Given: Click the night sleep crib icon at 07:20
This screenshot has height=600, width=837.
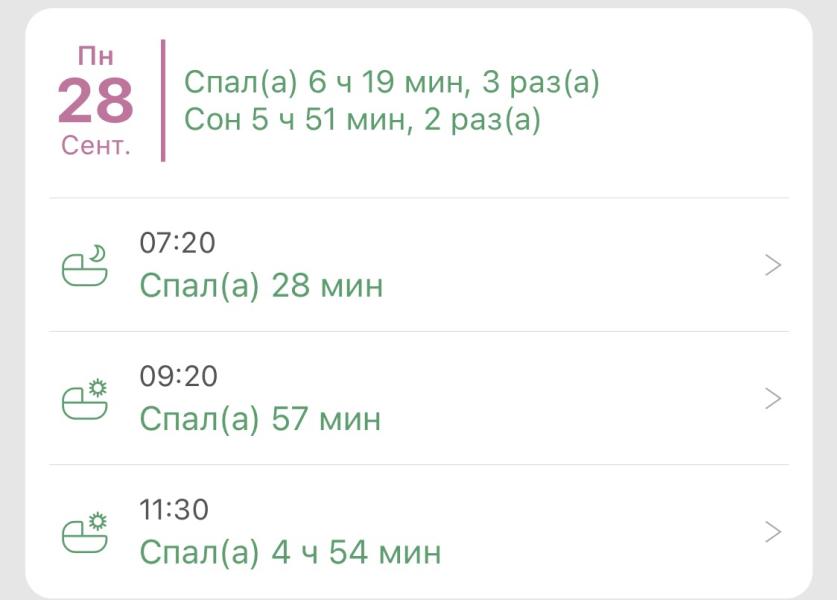Looking at the screenshot, I should [x=85, y=267].
